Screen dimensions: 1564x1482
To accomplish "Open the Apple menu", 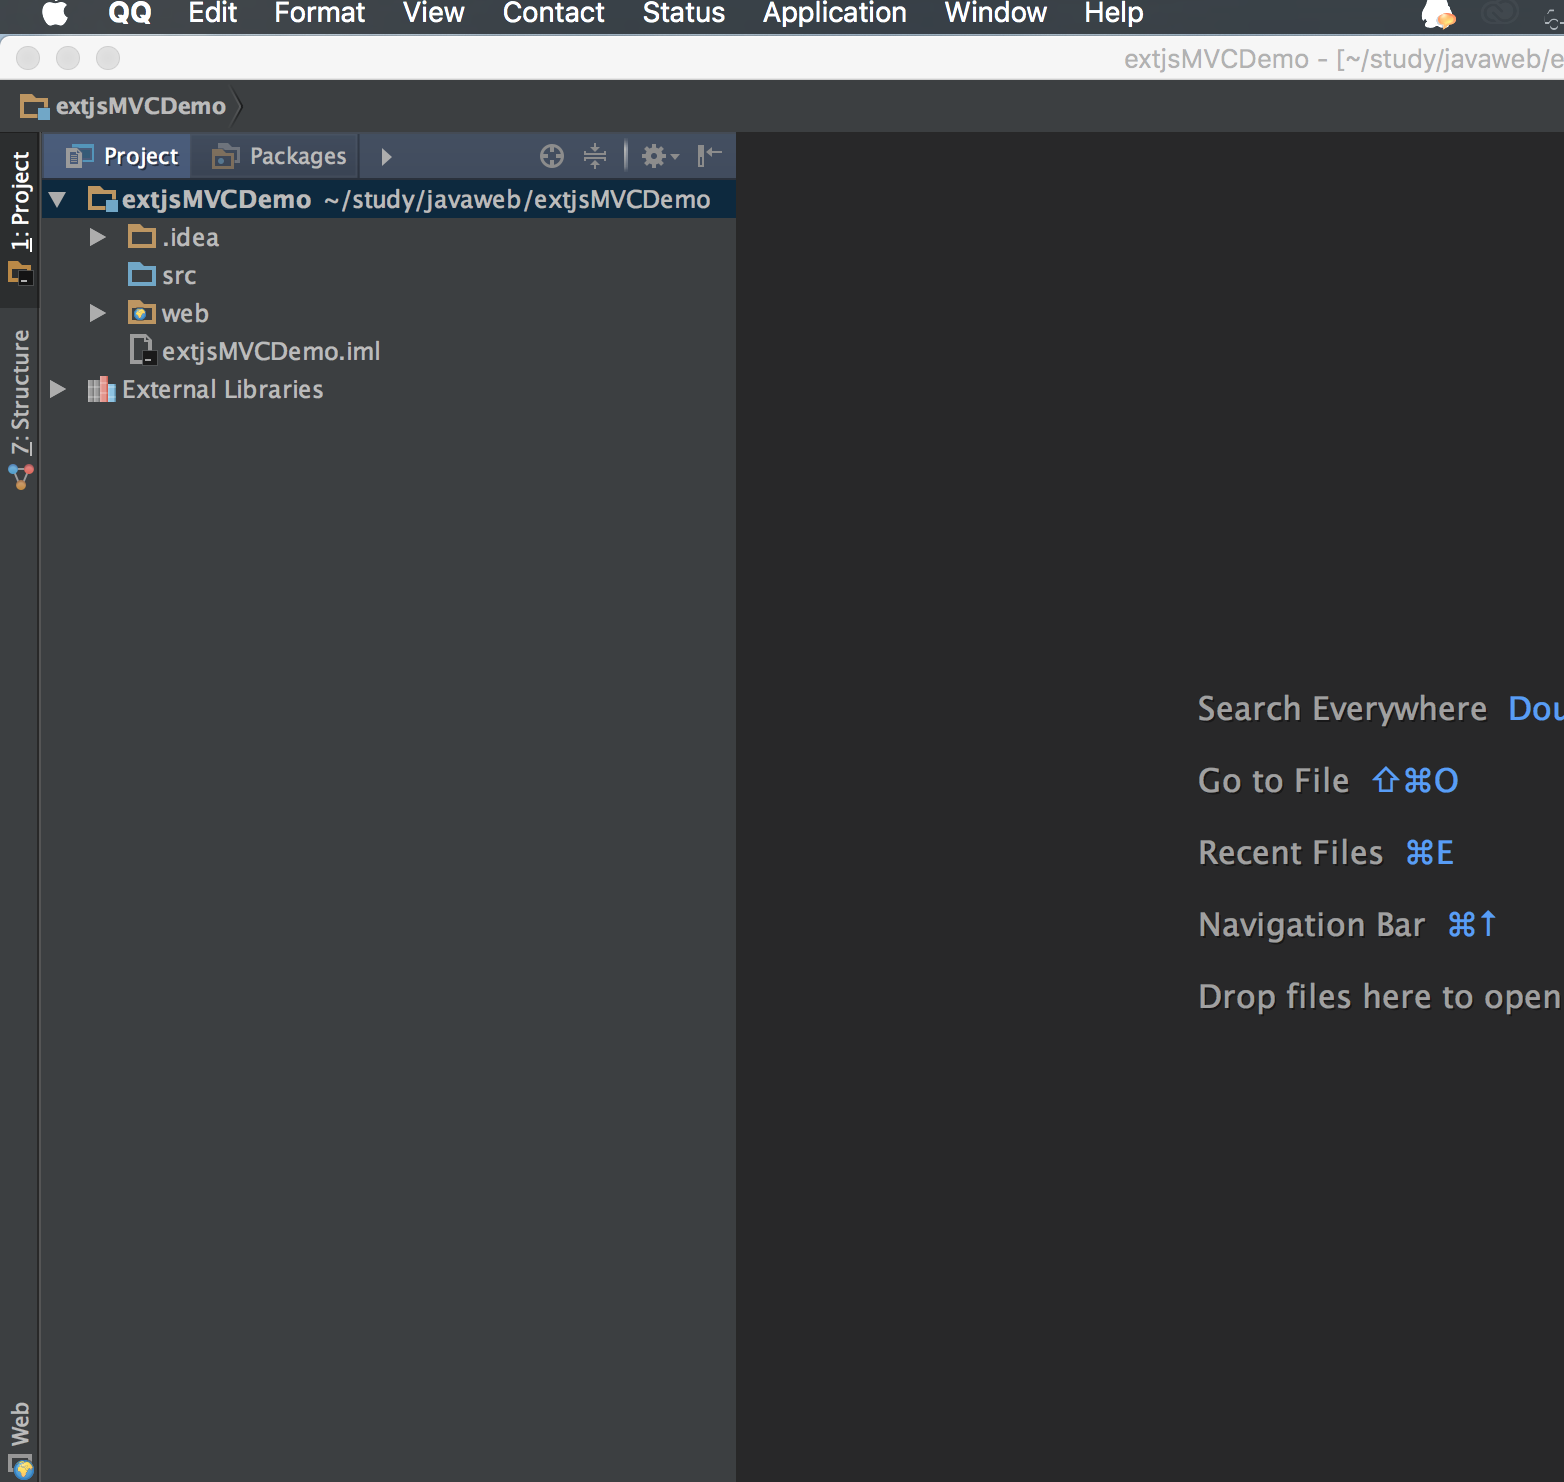I will point(55,14).
